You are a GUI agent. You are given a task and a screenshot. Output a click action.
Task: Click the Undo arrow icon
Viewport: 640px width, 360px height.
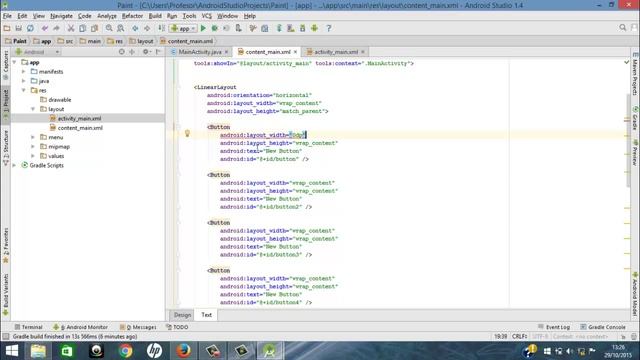(x=45, y=28)
